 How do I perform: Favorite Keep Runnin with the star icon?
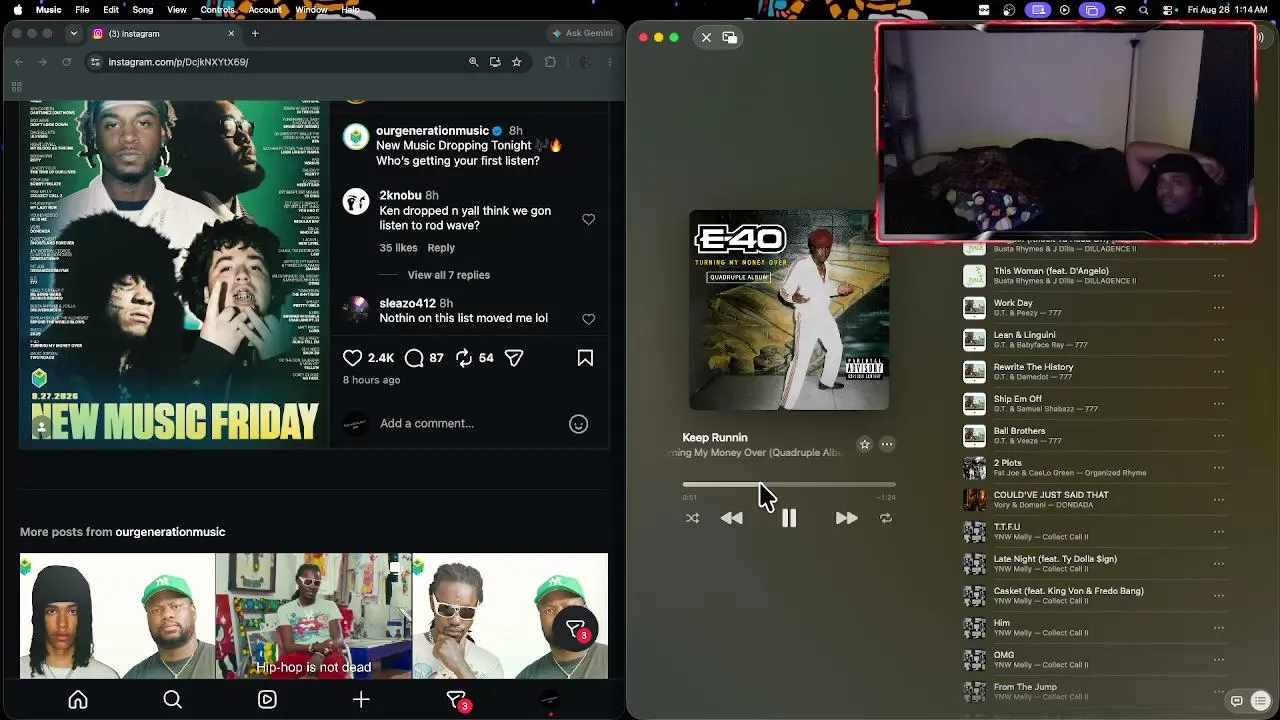(x=865, y=444)
